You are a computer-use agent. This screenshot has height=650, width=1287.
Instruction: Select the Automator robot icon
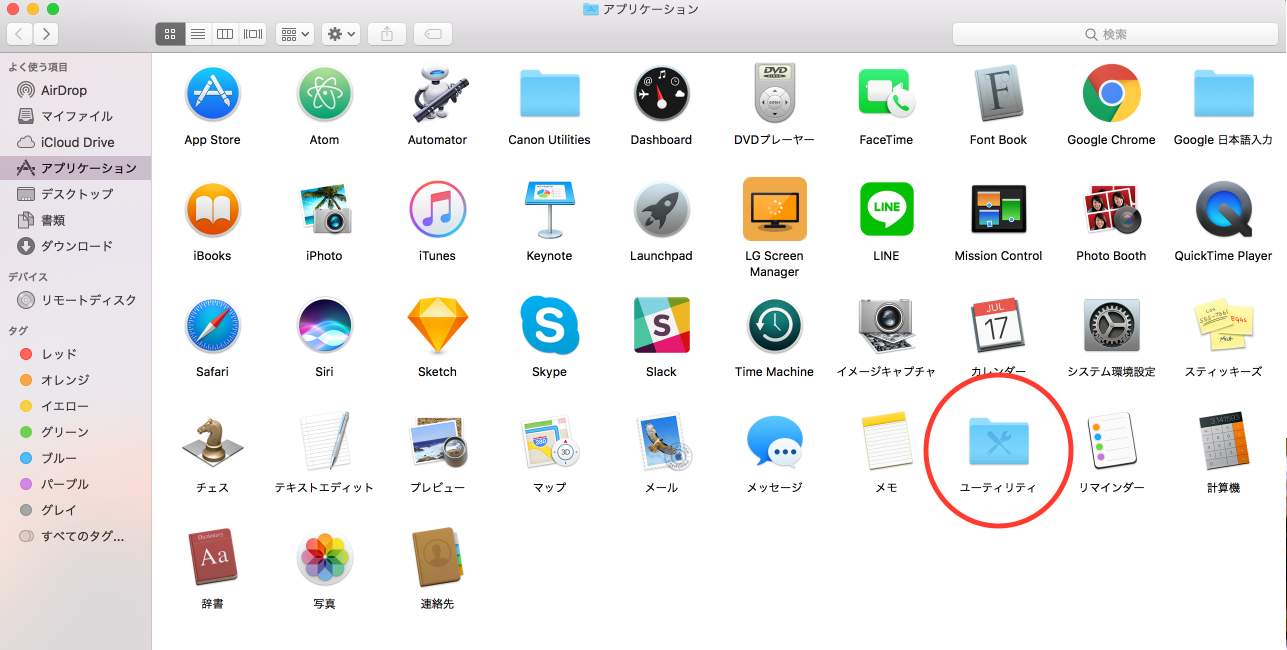(x=437, y=95)
